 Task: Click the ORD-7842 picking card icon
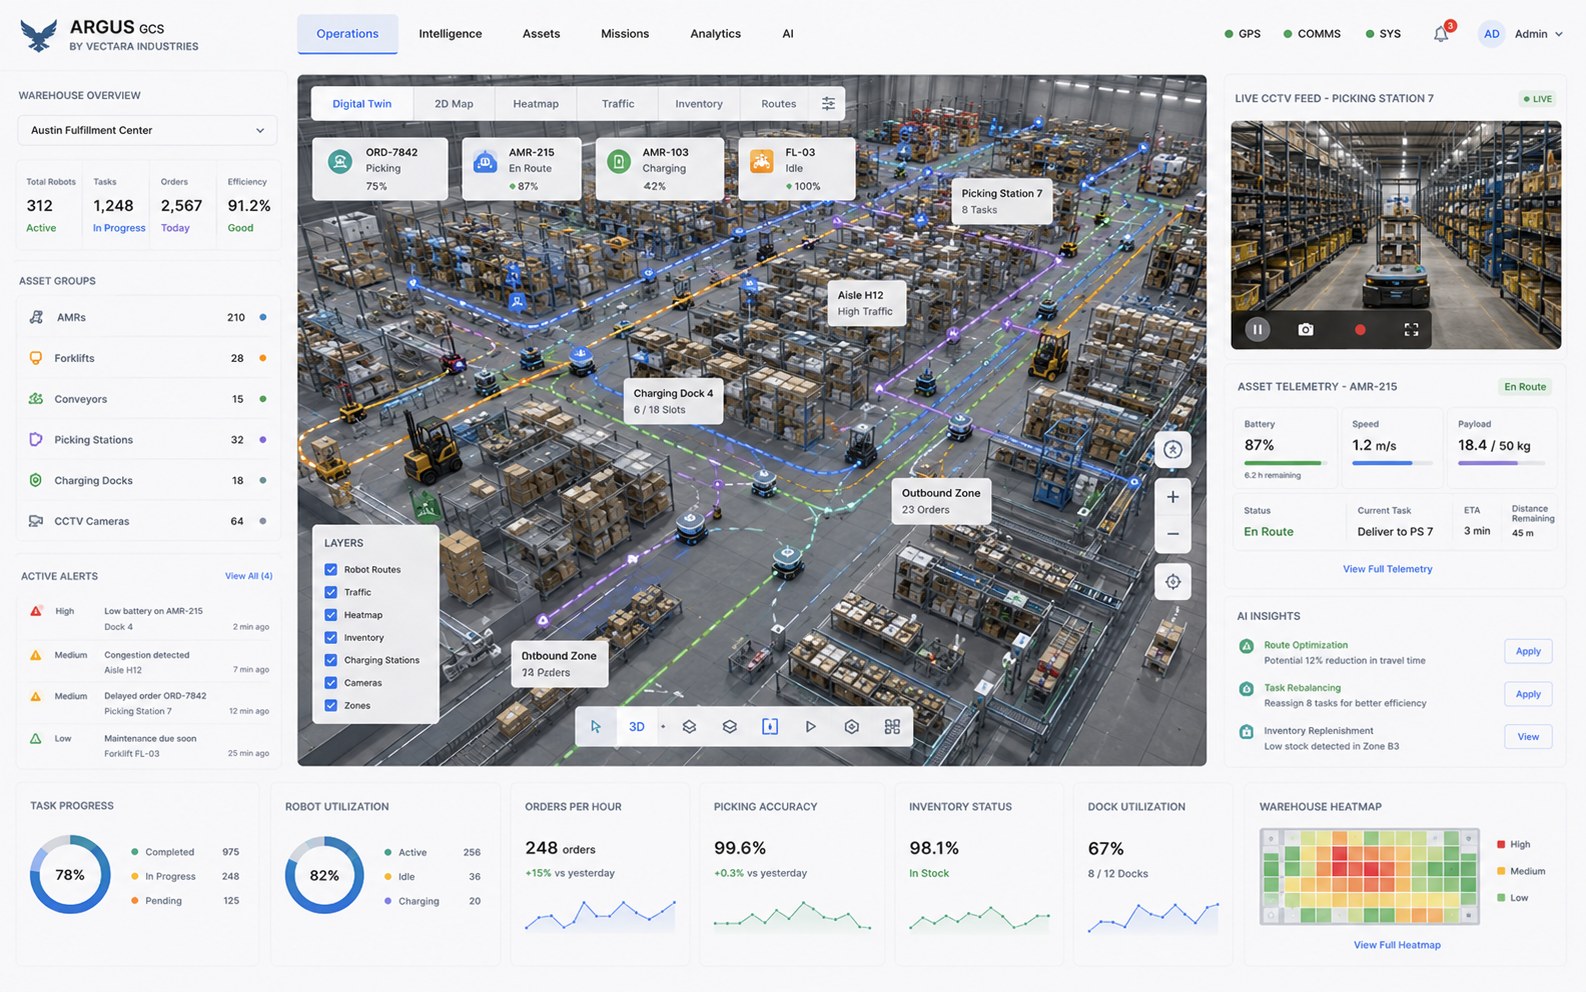click(341, 161)
